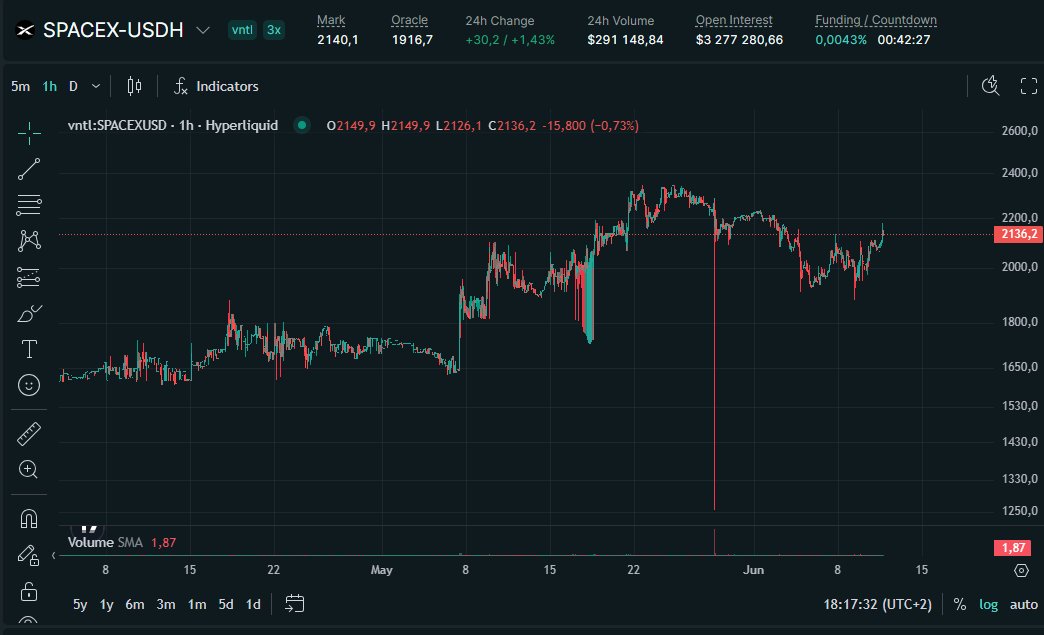The image size is (1044, 635).
Task: Activate the Text annotation tool
Action: [x=29, y=349]
